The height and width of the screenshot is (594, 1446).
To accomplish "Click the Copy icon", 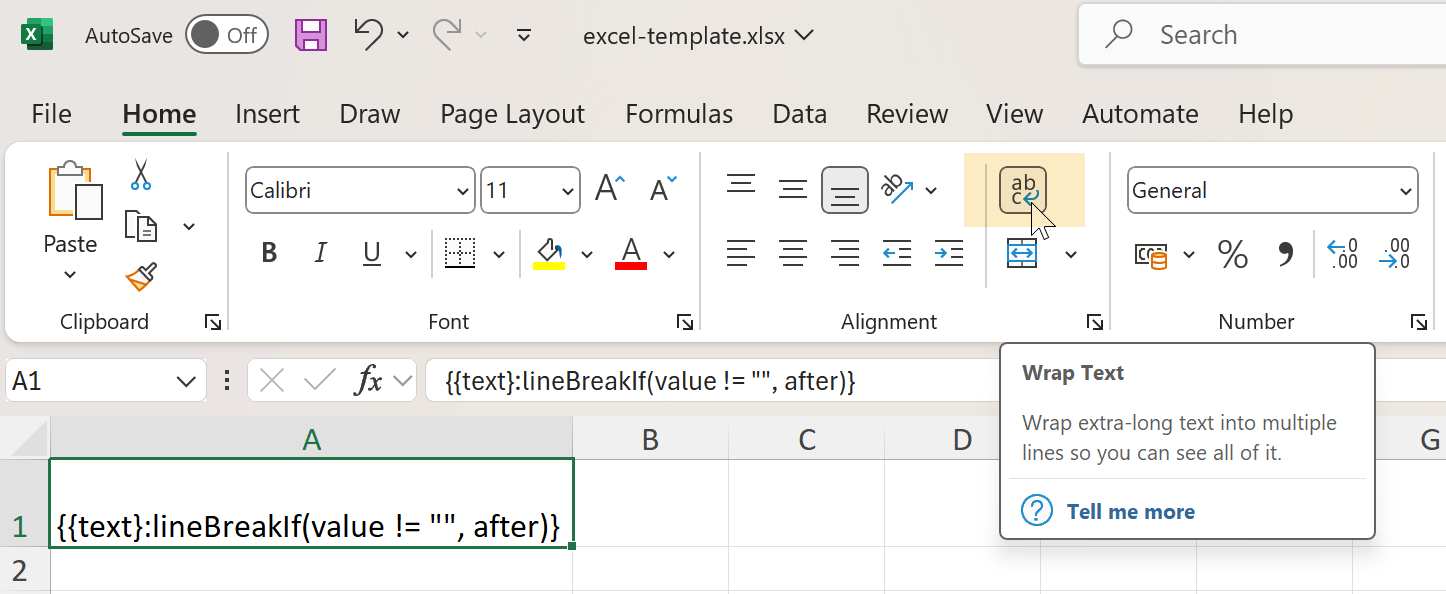I will [x=141, y=226].
